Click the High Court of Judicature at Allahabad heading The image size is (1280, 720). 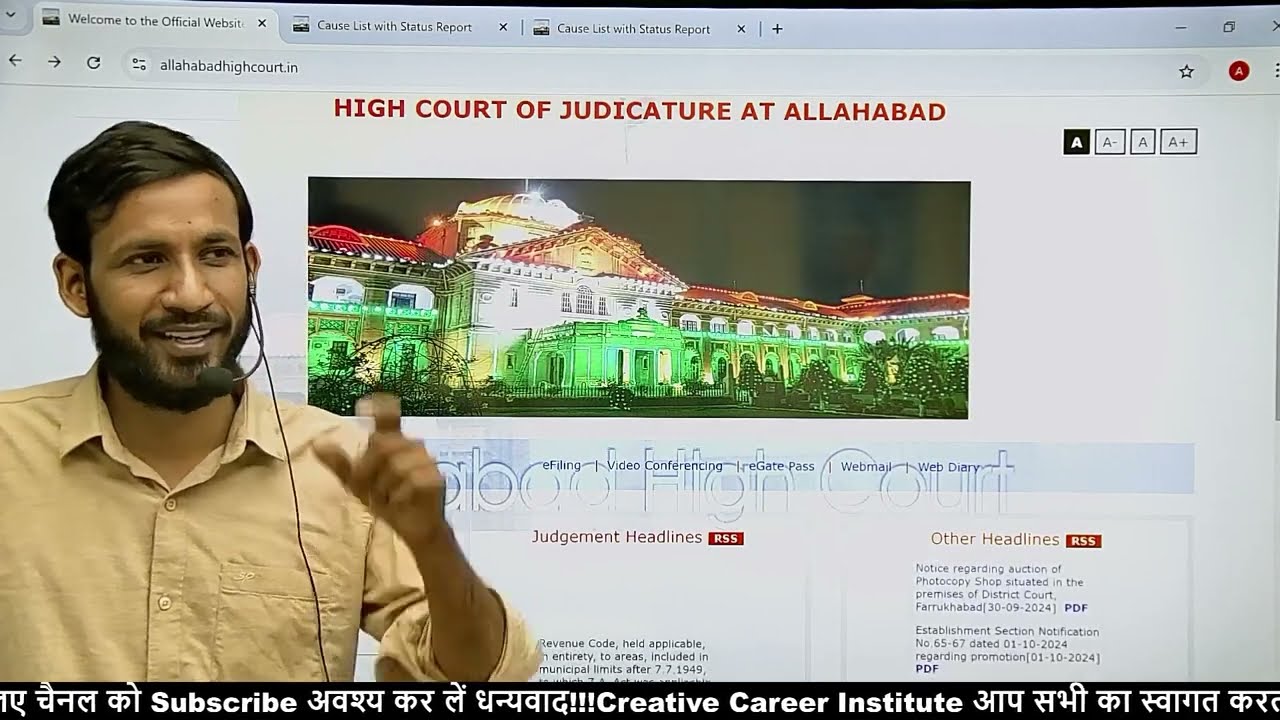[x=640, y=110]
